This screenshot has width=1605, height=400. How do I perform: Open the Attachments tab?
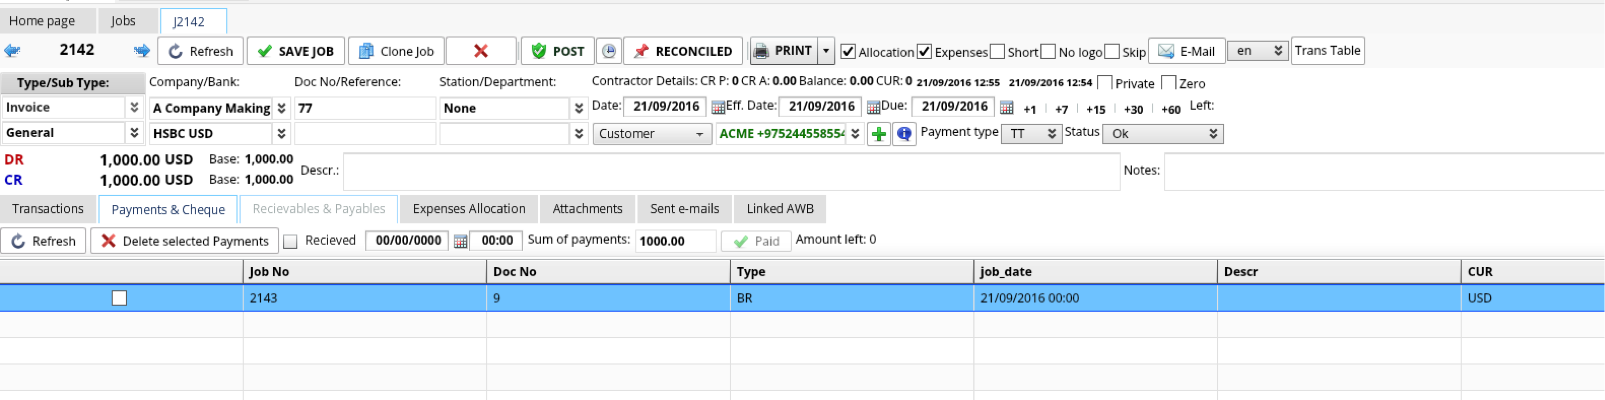587,209
